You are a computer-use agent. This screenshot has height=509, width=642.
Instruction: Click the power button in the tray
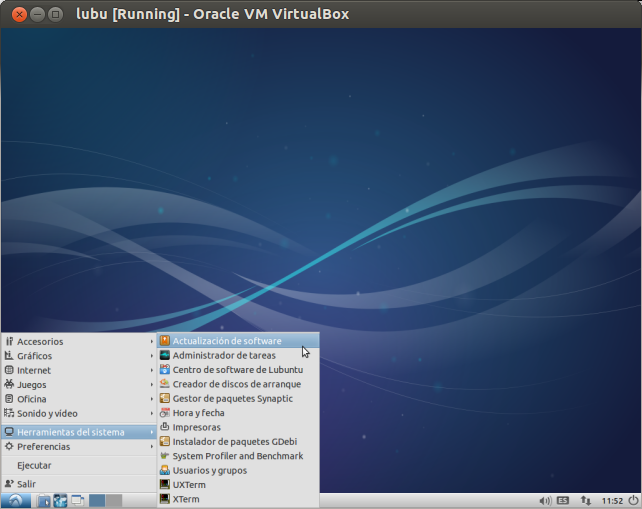[x=632, y=500]
